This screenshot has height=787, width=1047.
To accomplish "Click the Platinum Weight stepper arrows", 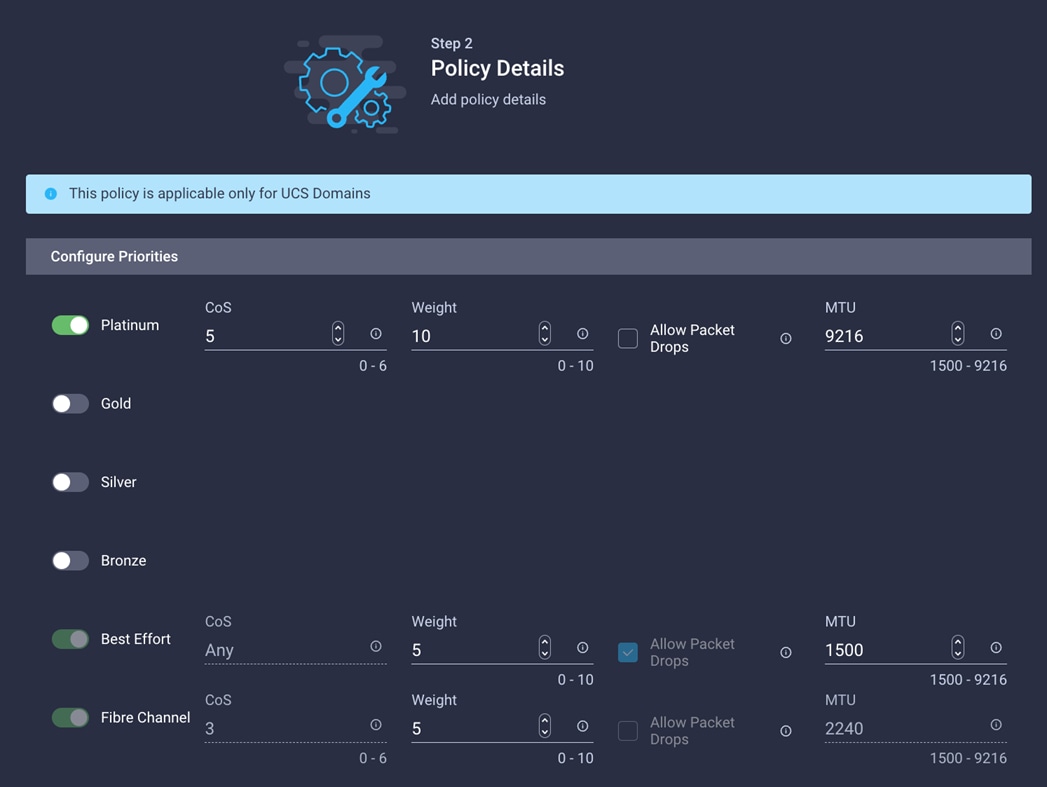I will click(545, 333).
